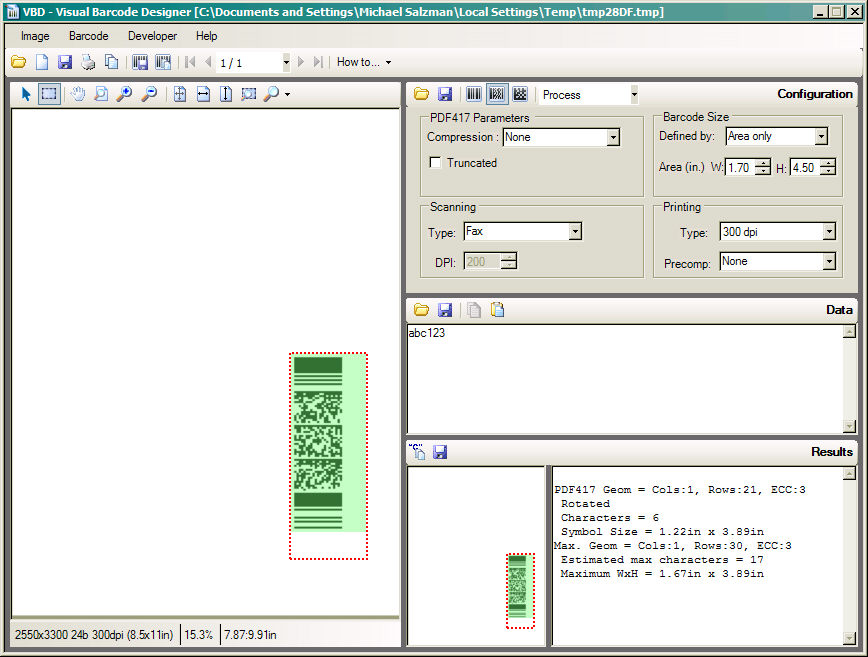Open the Scanning Type dropdown
Viewport: 868px width, 657px height.
point(575,231)
